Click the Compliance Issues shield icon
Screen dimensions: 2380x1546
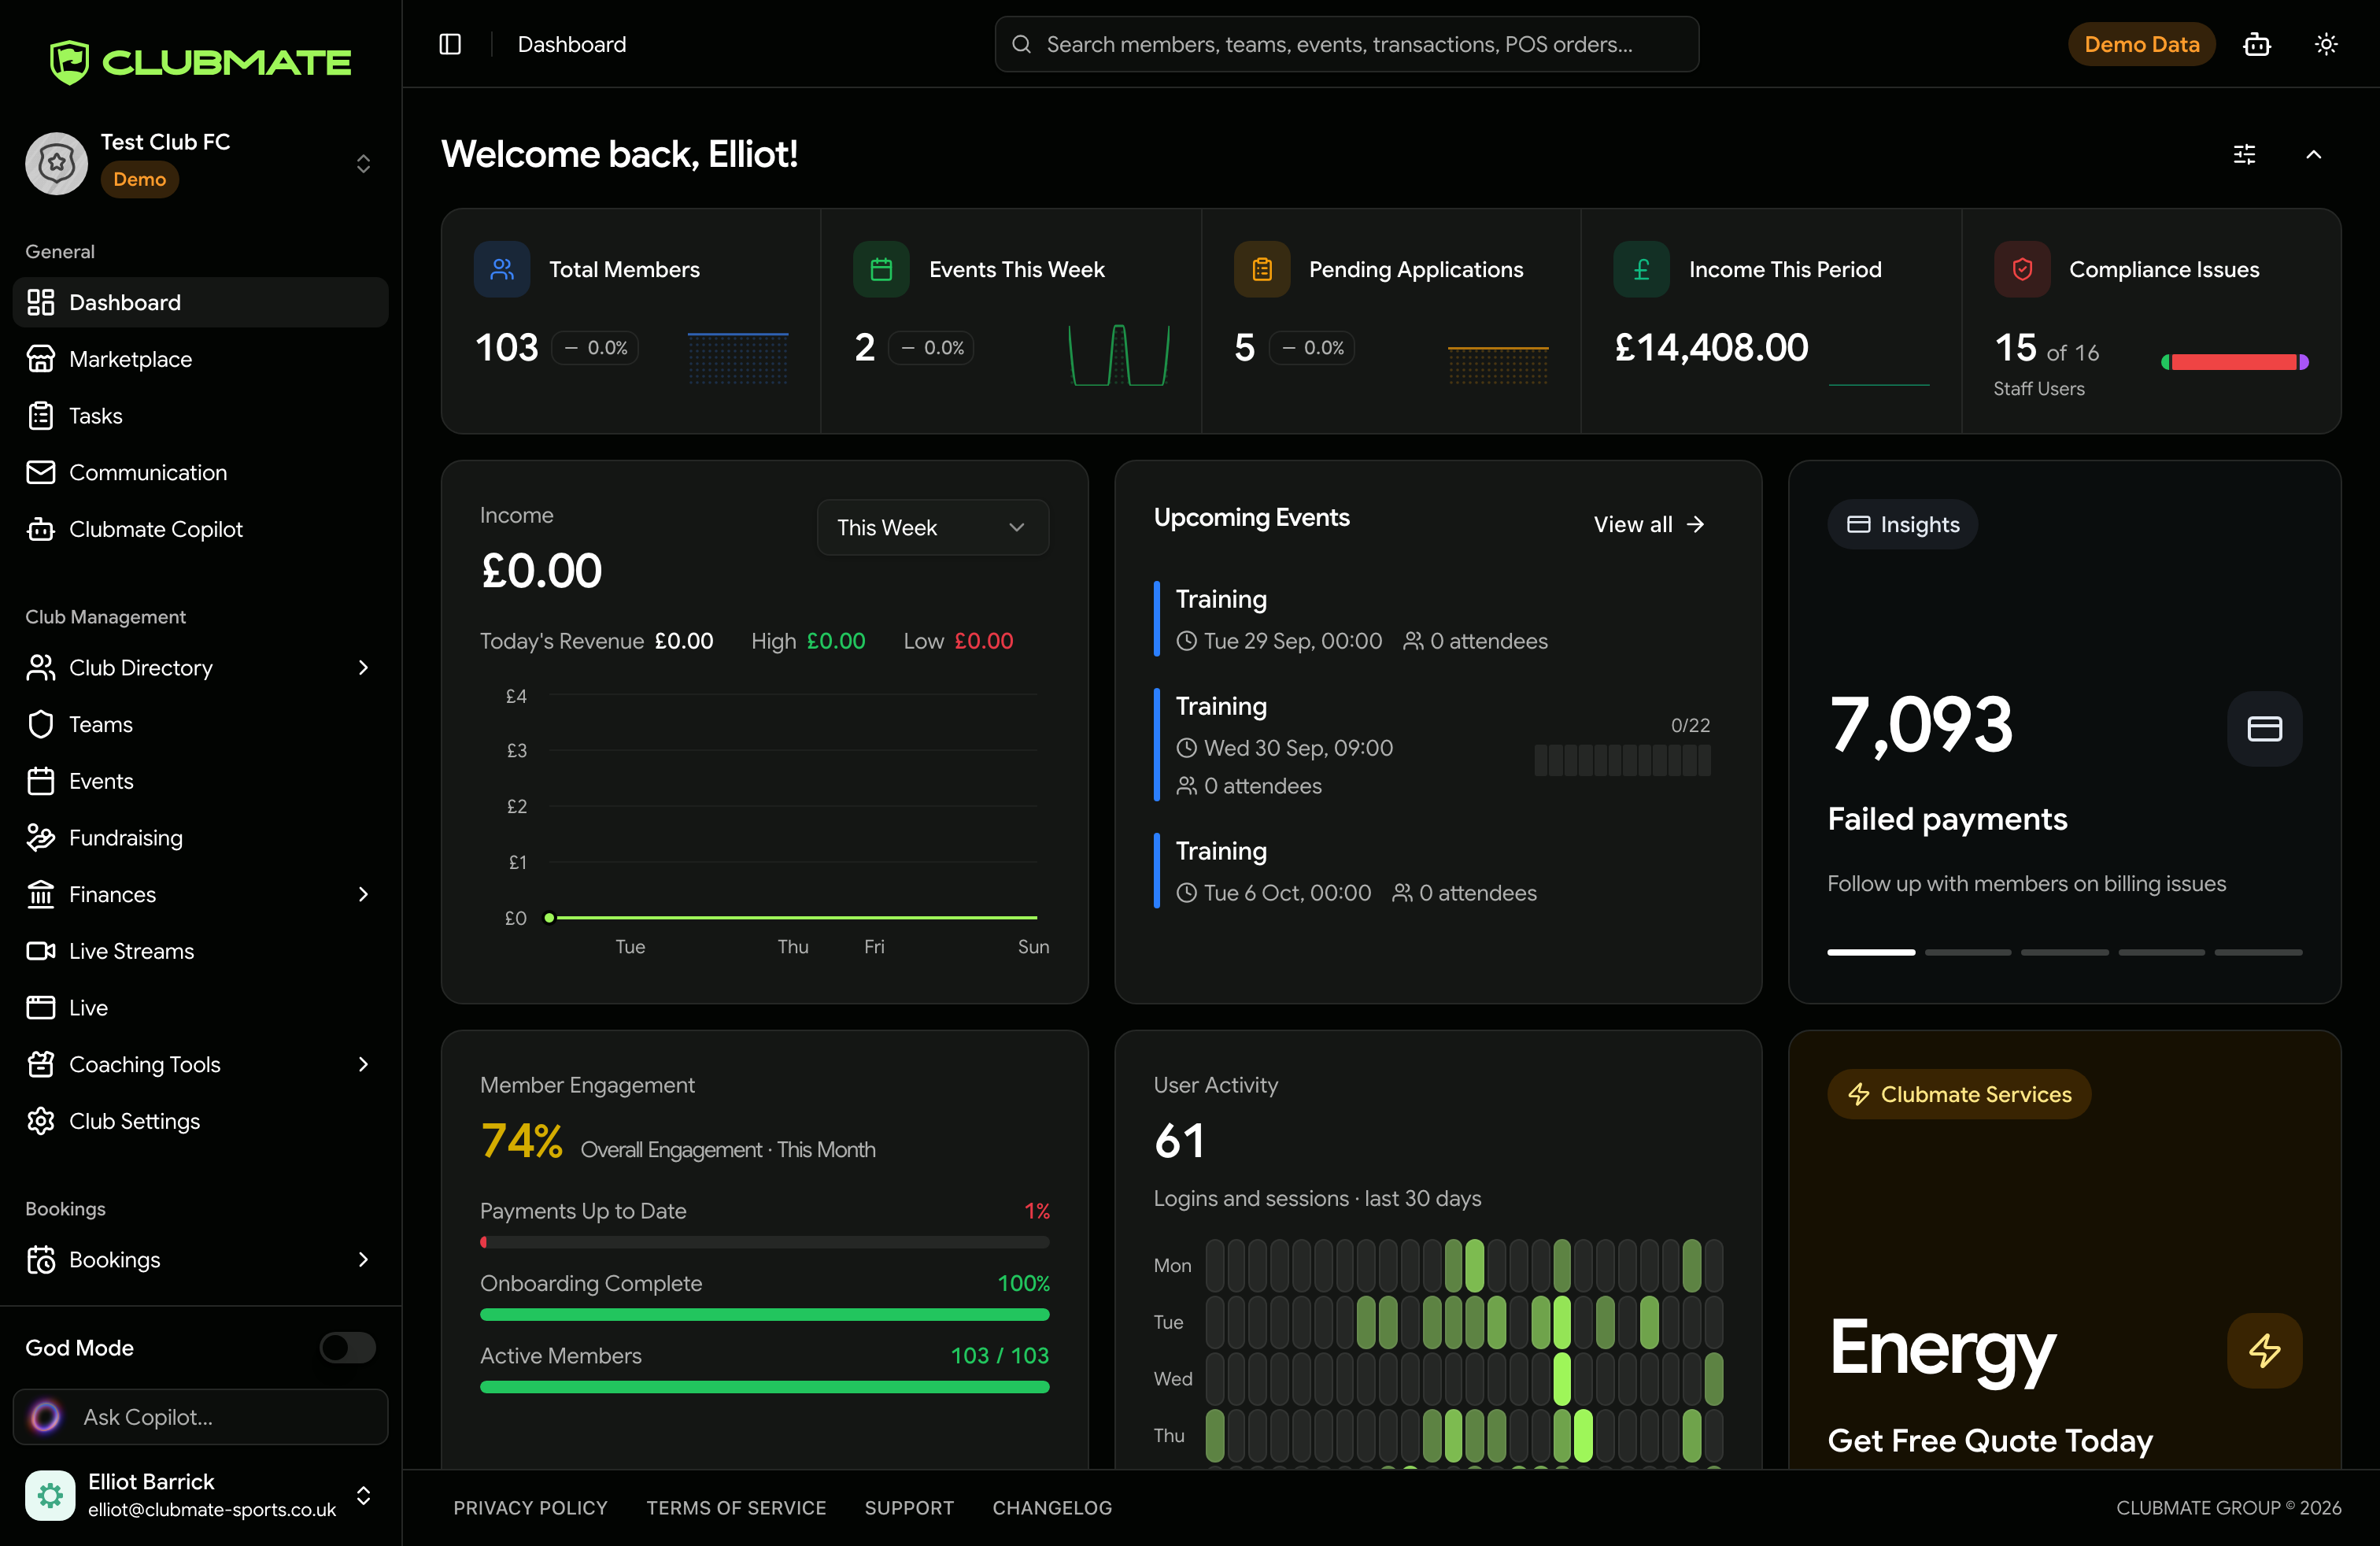coord(2022,269)
